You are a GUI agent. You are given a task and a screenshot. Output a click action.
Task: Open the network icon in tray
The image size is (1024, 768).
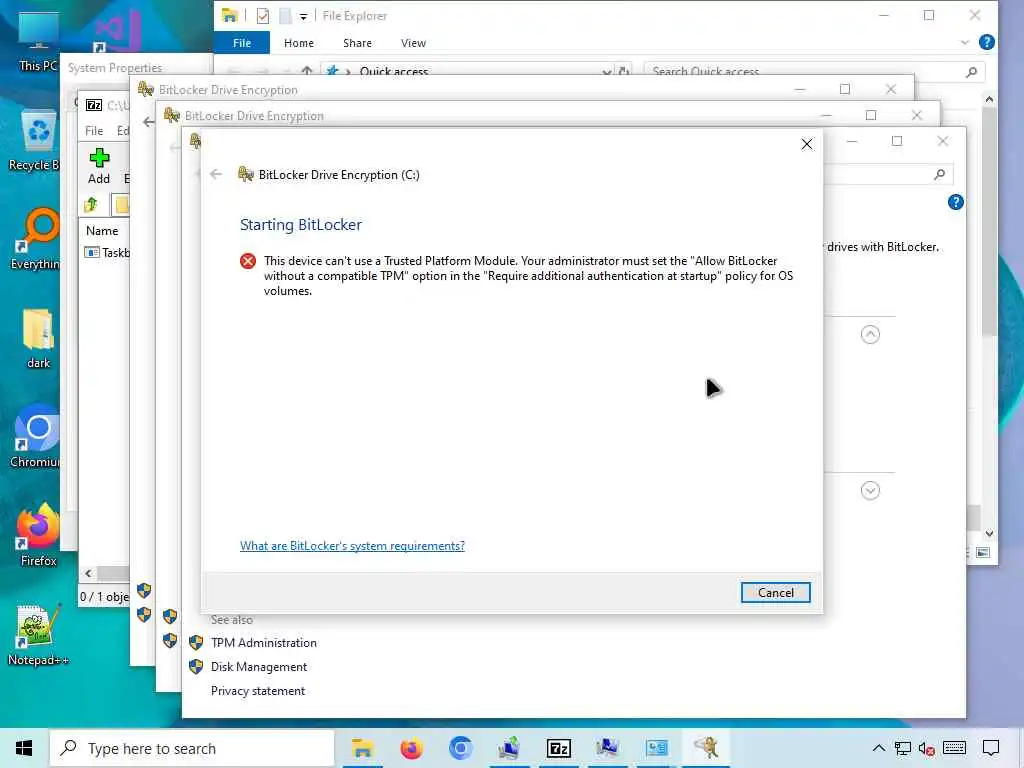pyautogui.click(x=903, y=748)
